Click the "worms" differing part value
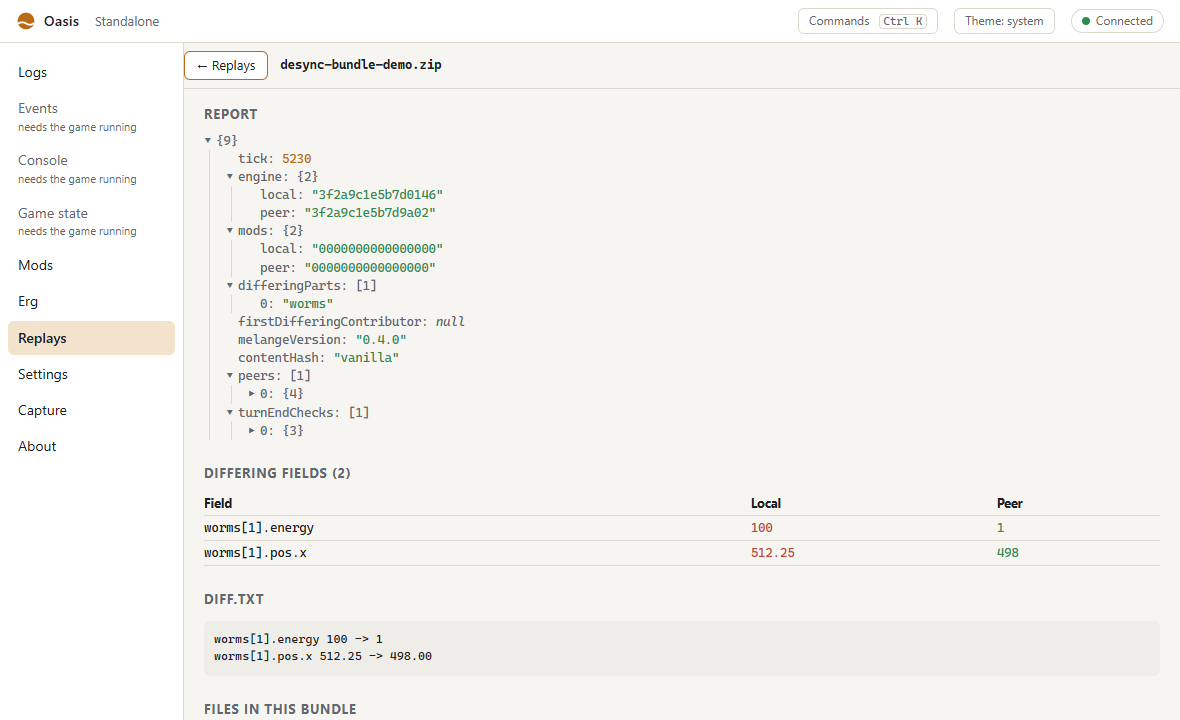 click(307, 304)
